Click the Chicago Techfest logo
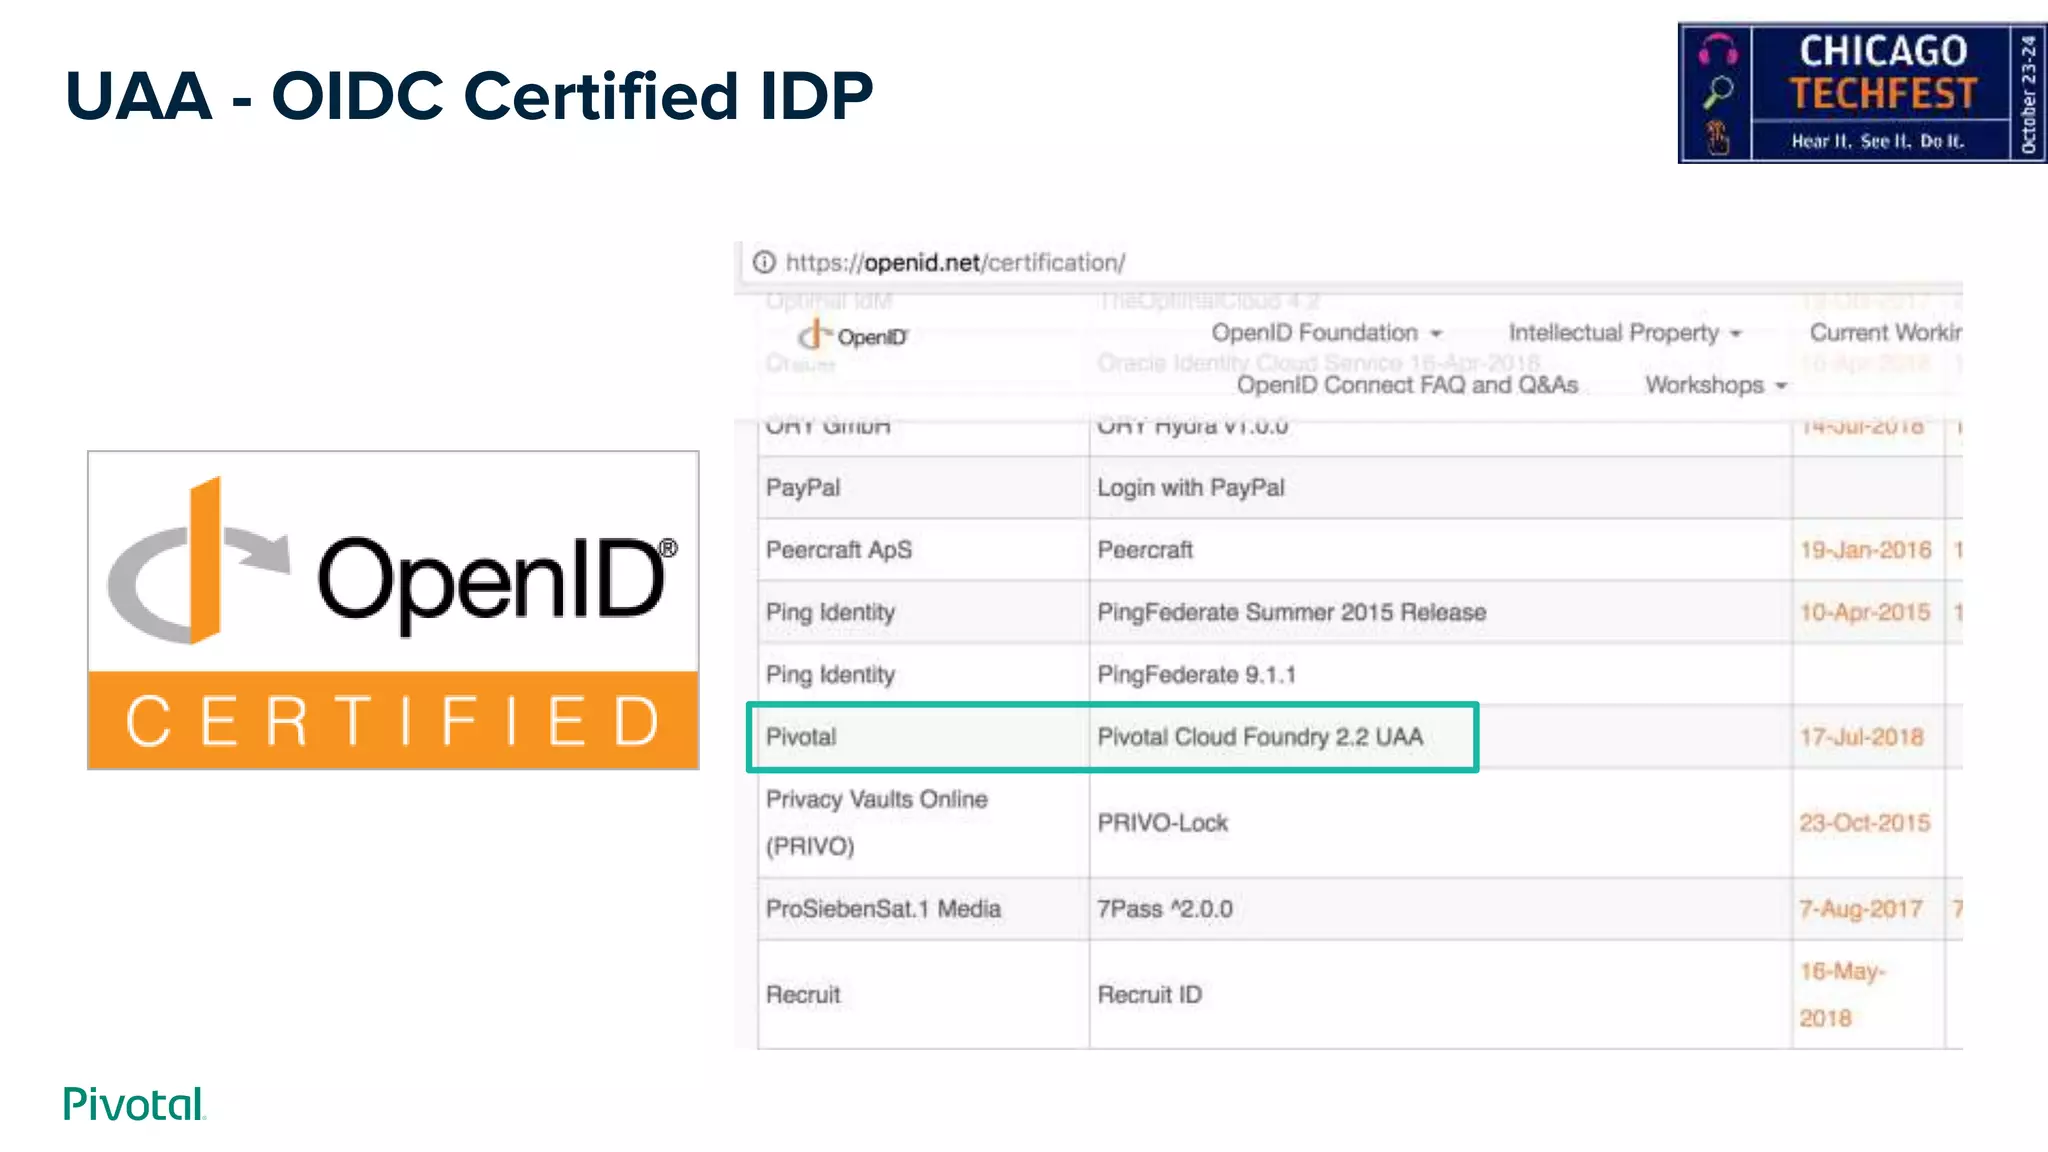The width and height of the screenshot is (2048, 1152). point(1862,93)
